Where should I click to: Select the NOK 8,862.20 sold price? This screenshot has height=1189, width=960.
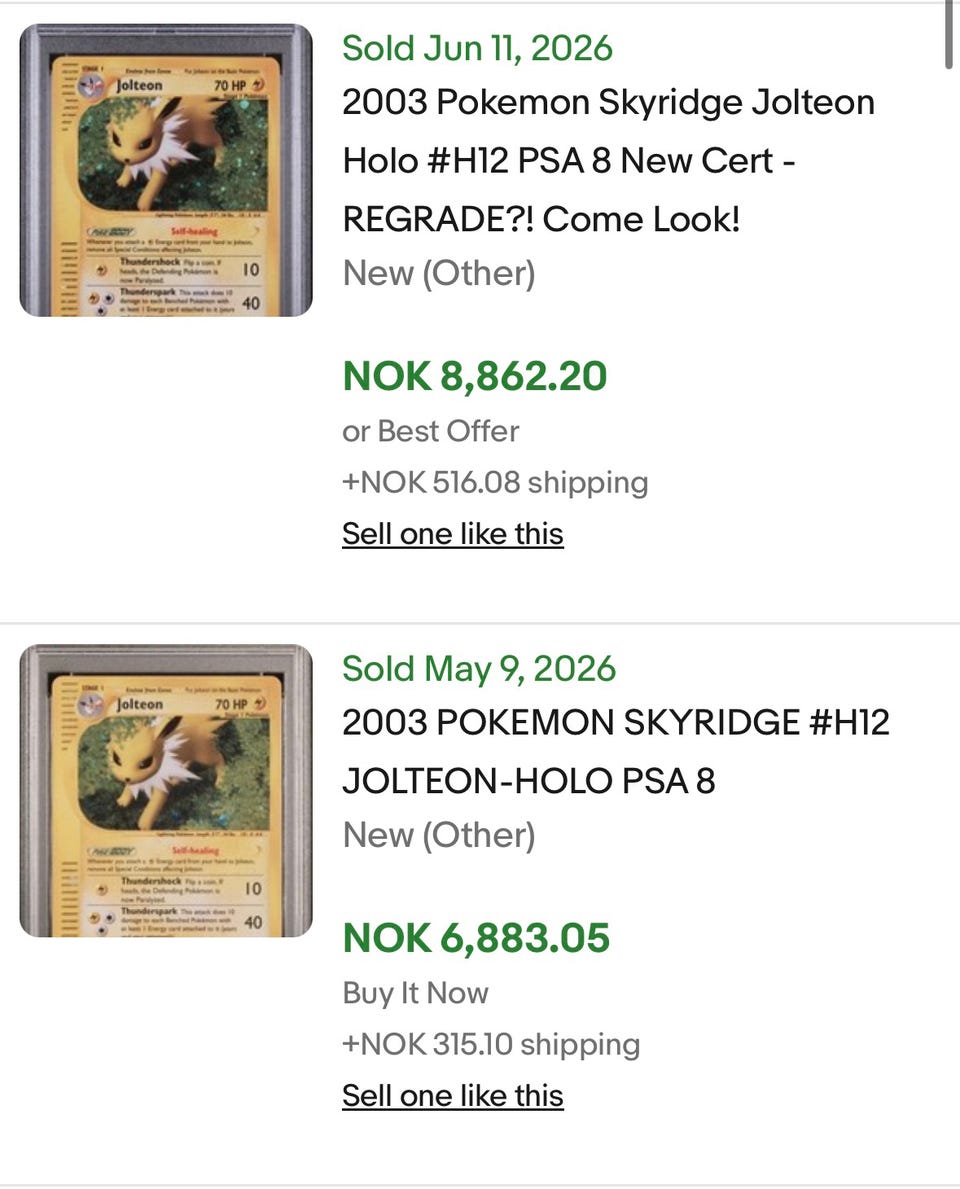[475, 376]
